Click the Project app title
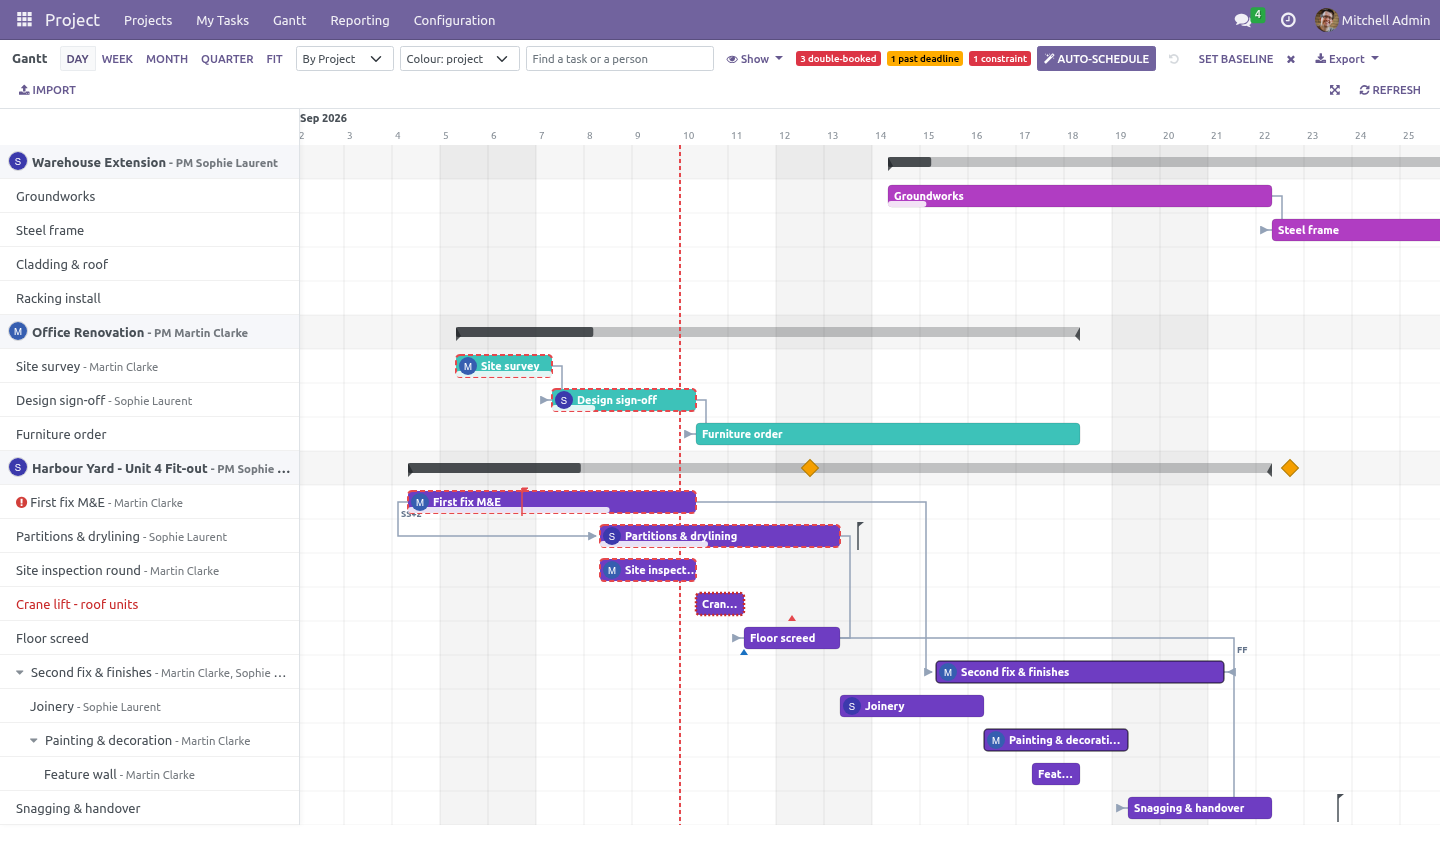1440x850 pixels. point(72,20)
